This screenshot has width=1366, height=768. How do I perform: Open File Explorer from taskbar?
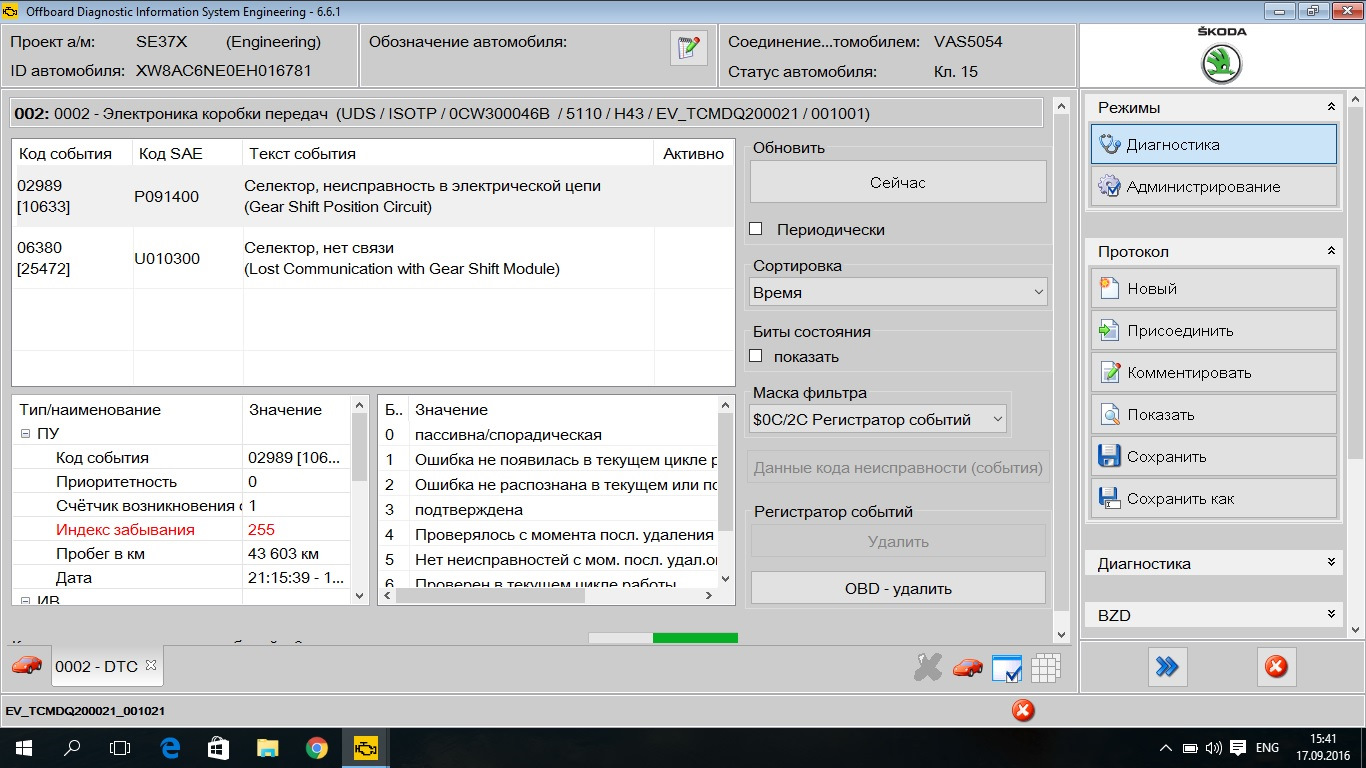point(267,748)
